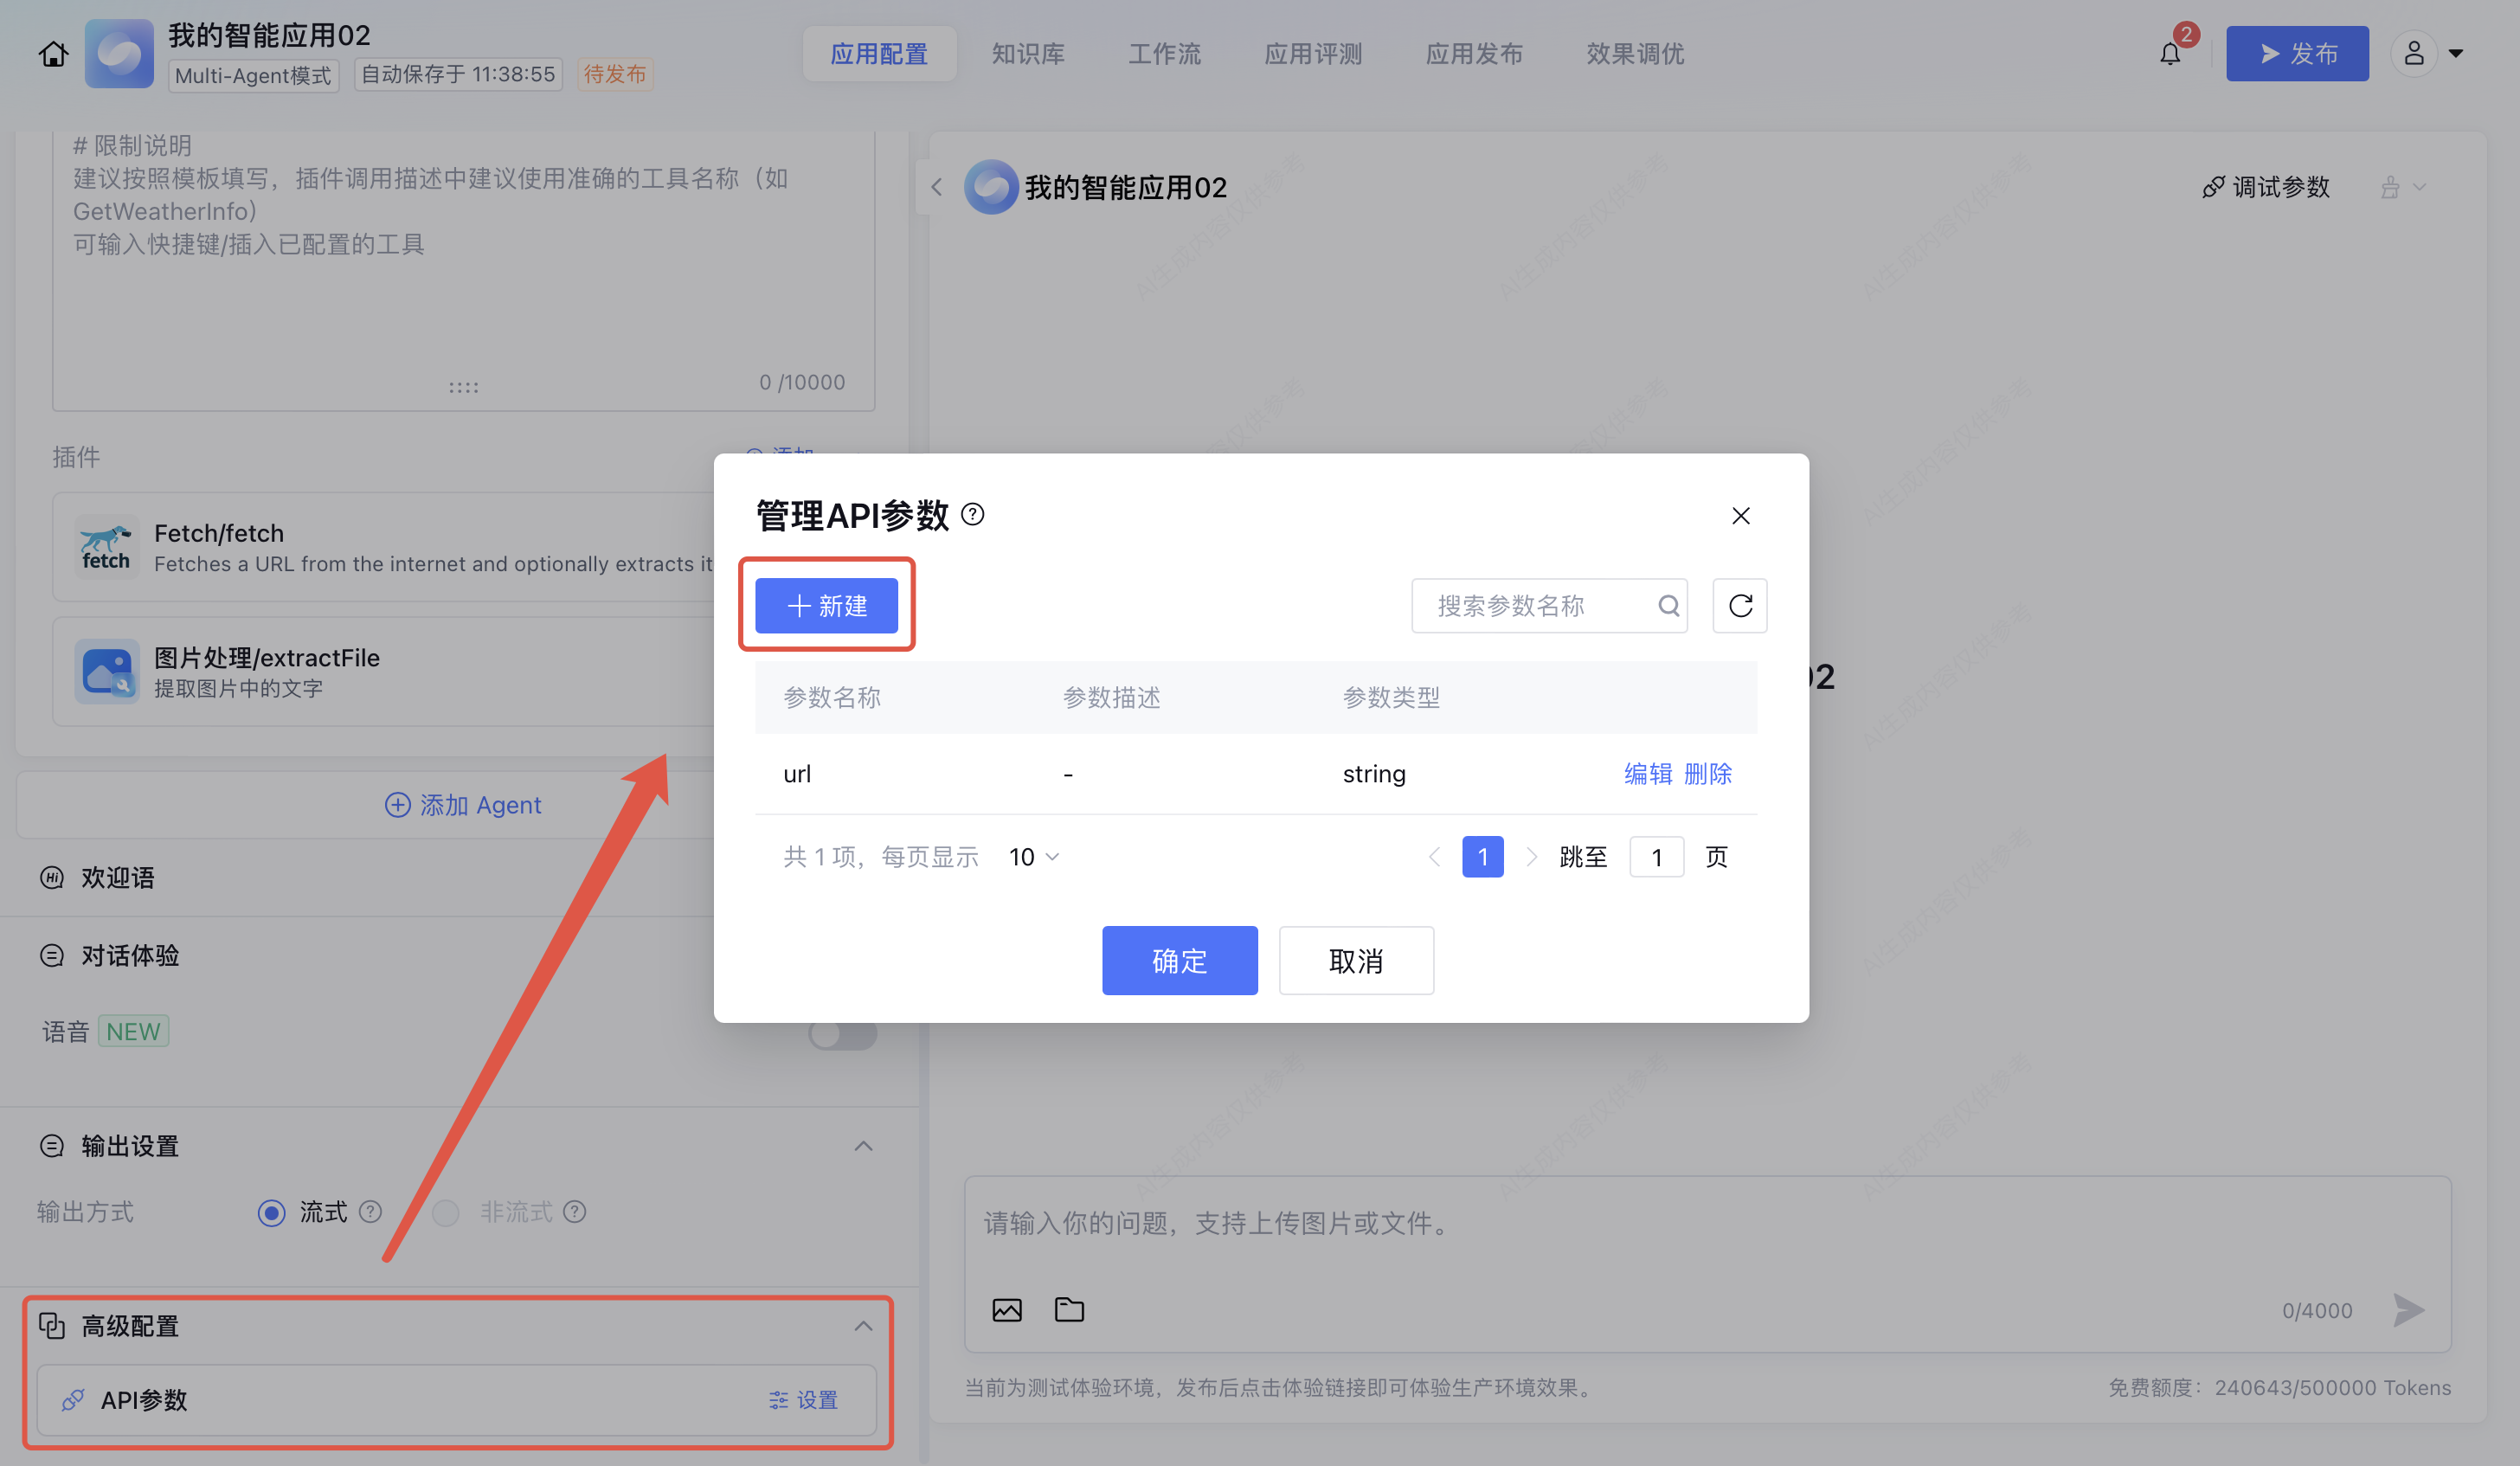The width and height of the screenshot is (2520, 1466).
Task: Refresh the parameter list
Action: (x=1740, y=605)
